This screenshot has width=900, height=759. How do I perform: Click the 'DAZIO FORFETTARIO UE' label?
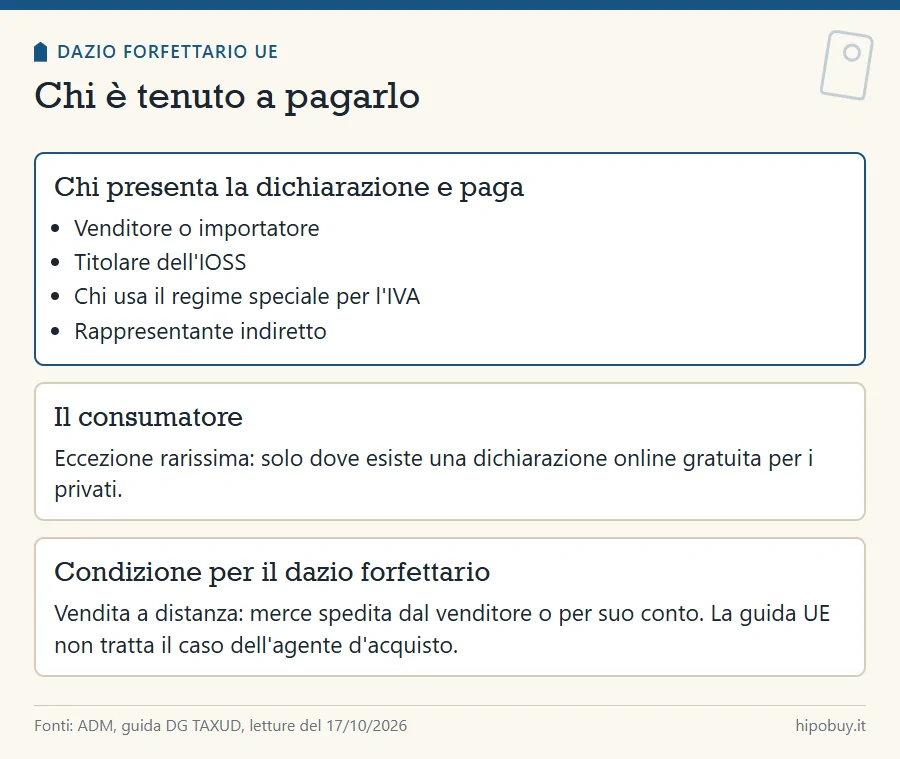(x=168, y=52)
